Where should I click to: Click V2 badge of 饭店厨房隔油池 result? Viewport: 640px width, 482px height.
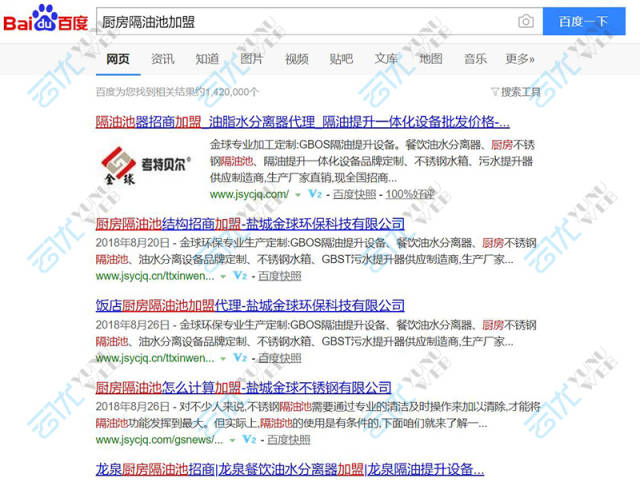coord(240,358)
